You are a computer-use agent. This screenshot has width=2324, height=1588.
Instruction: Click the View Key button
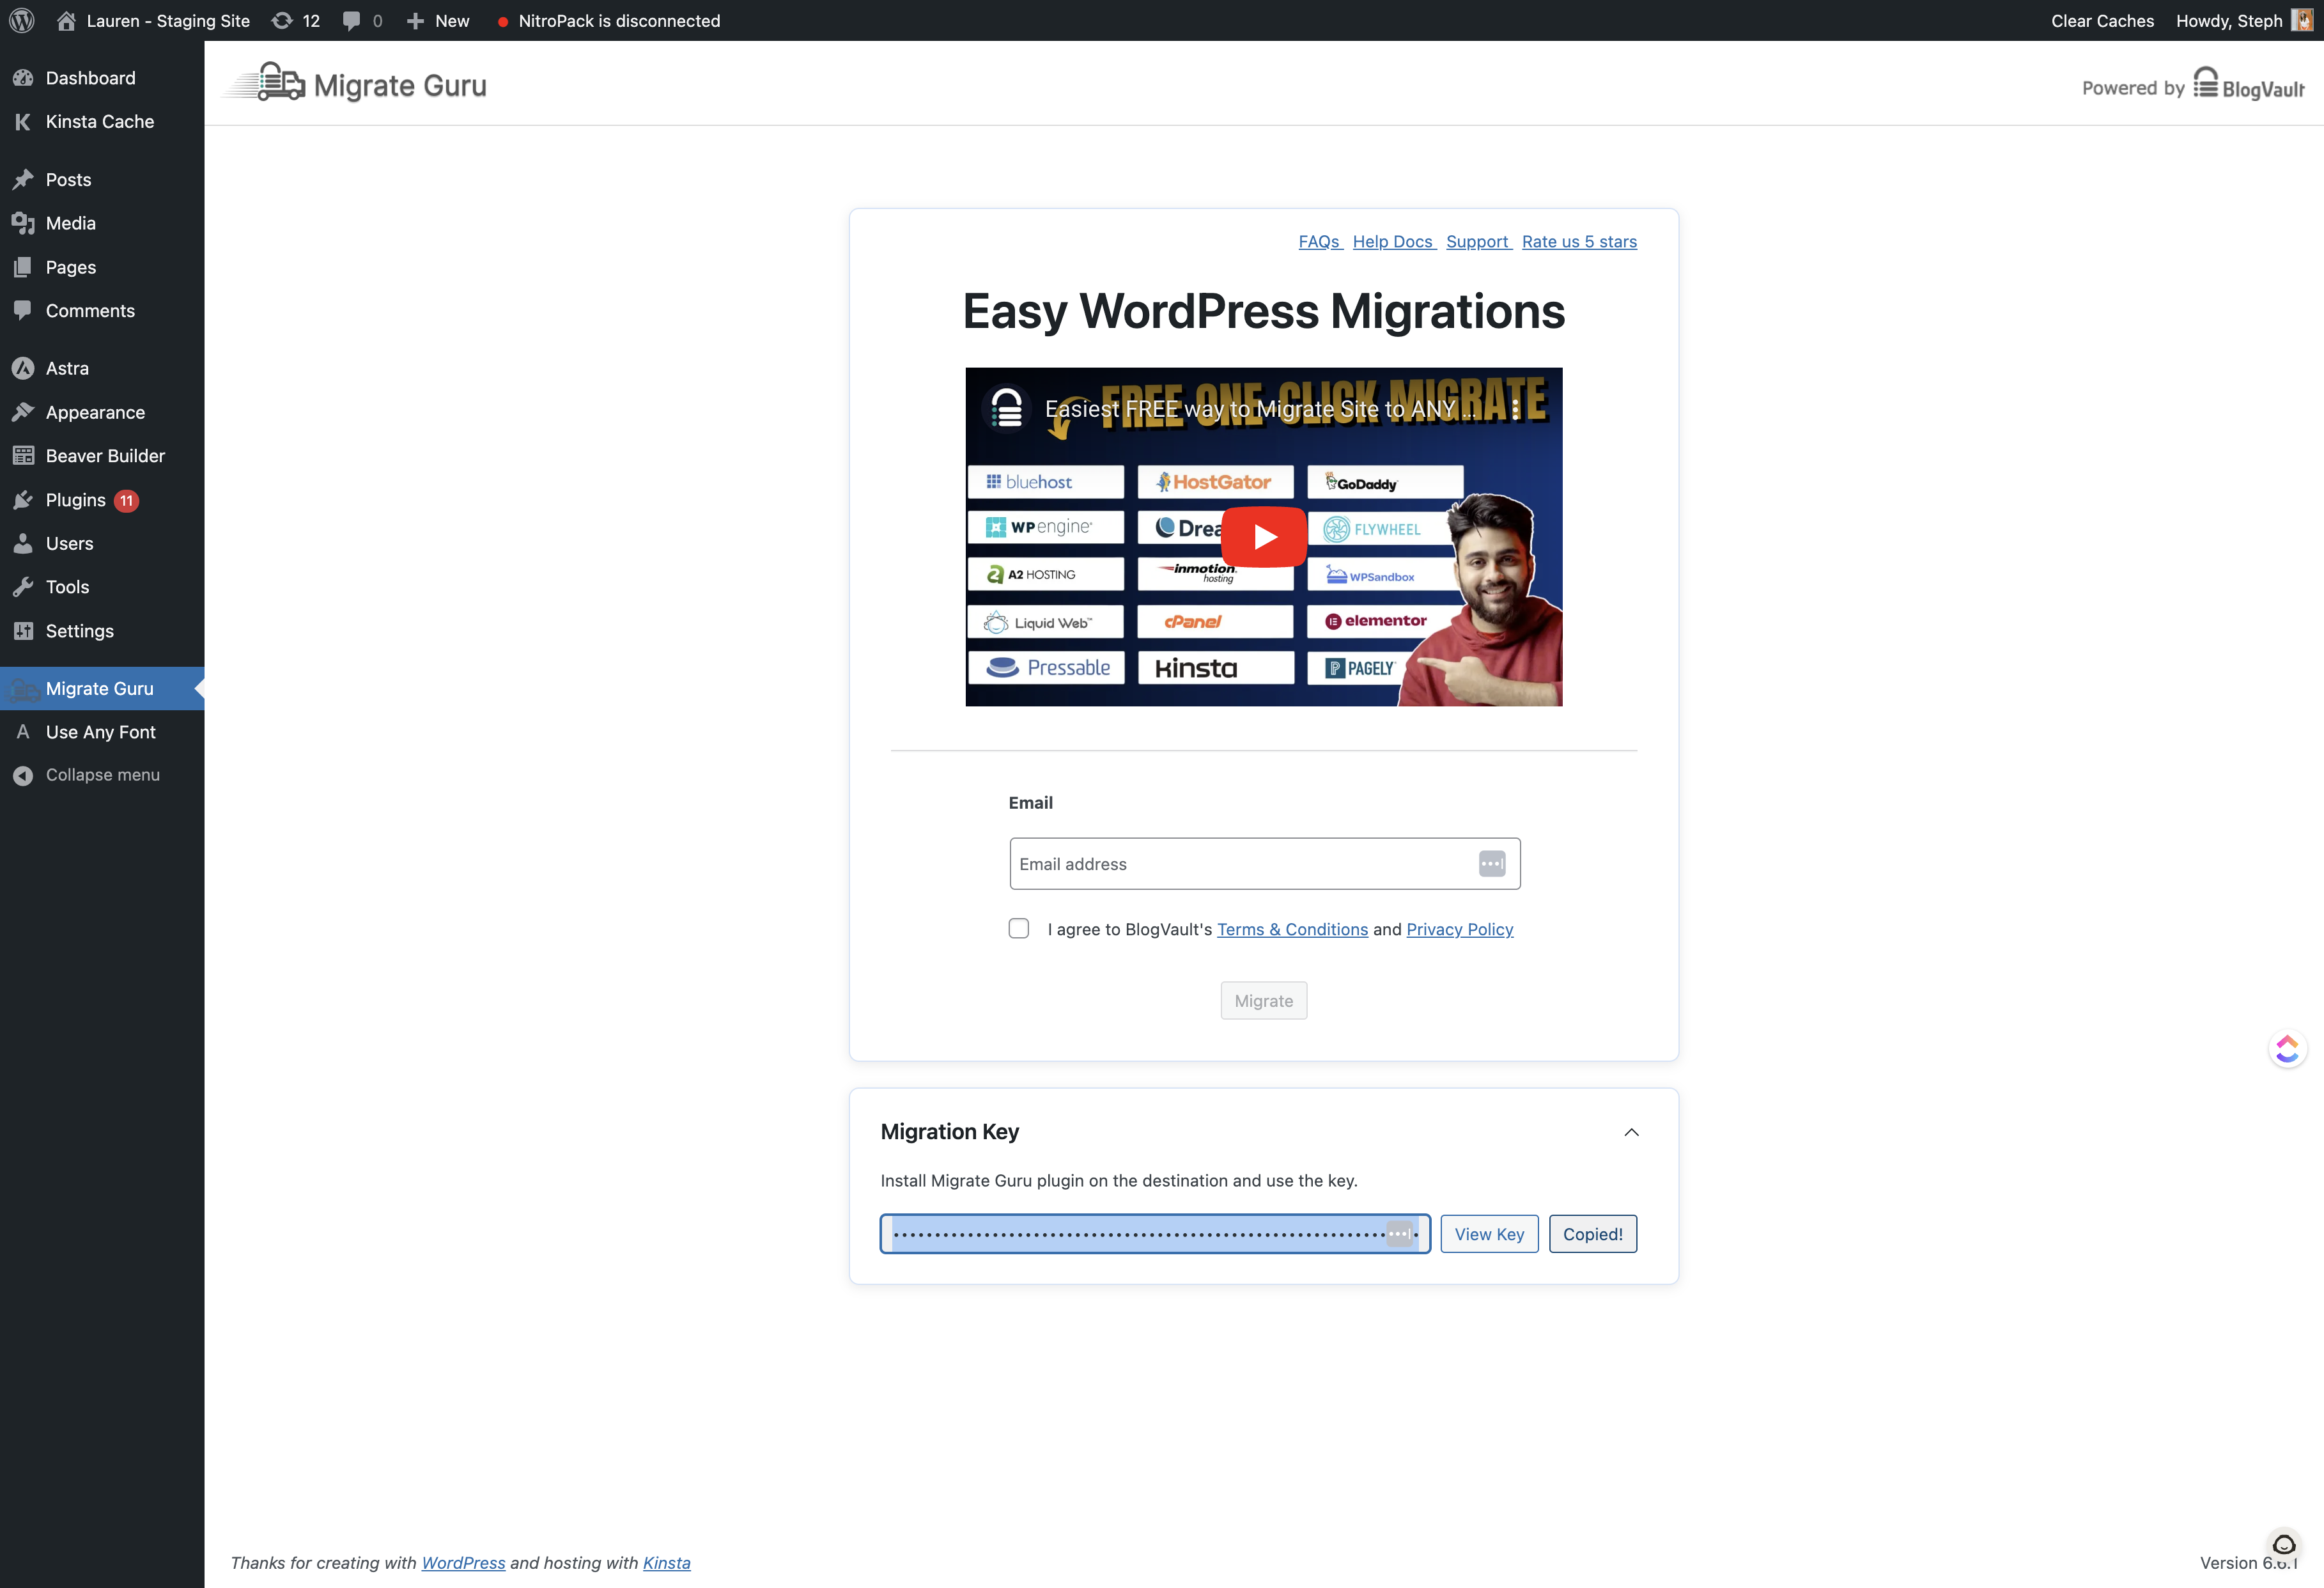tap(1489, 1234)
